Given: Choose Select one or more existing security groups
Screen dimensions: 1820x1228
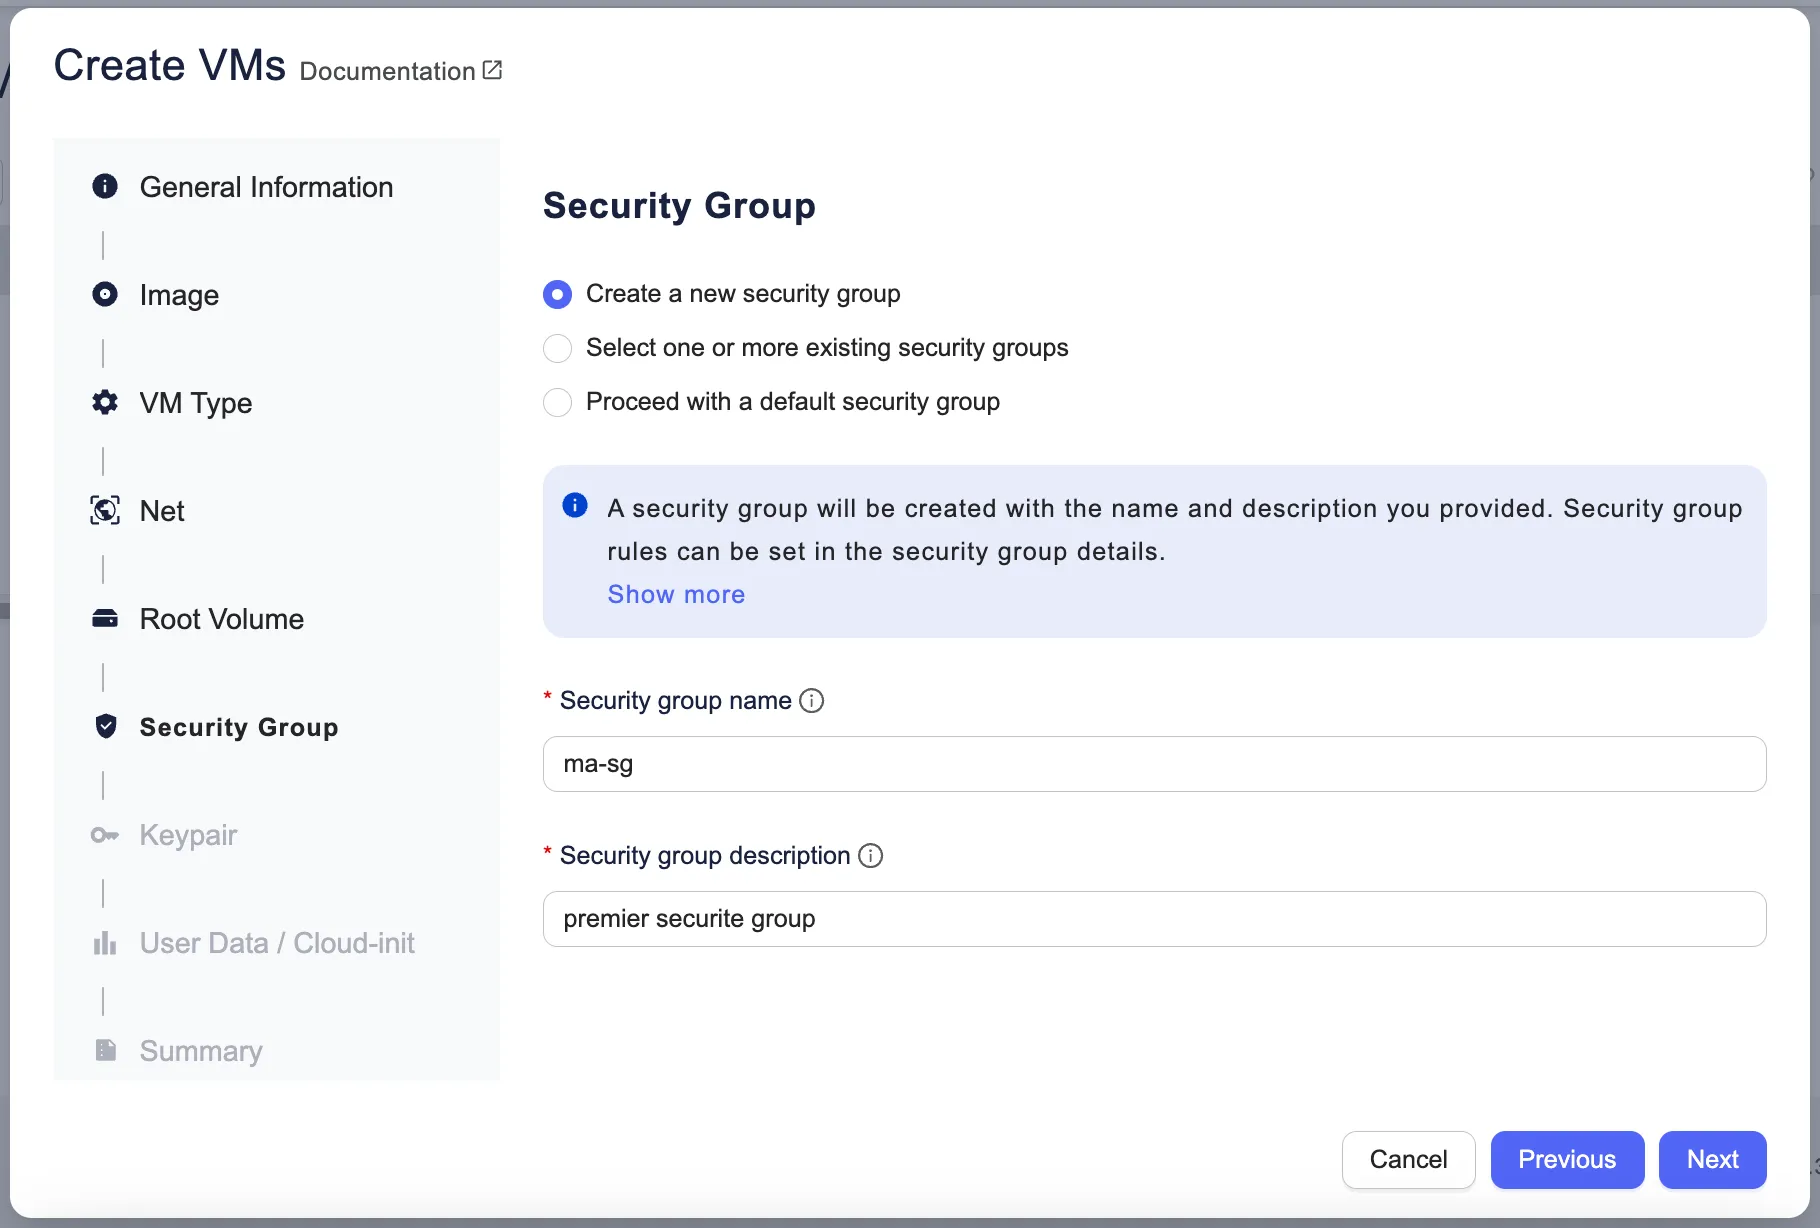Looking at the screenshot, I should tap(557, 348).
